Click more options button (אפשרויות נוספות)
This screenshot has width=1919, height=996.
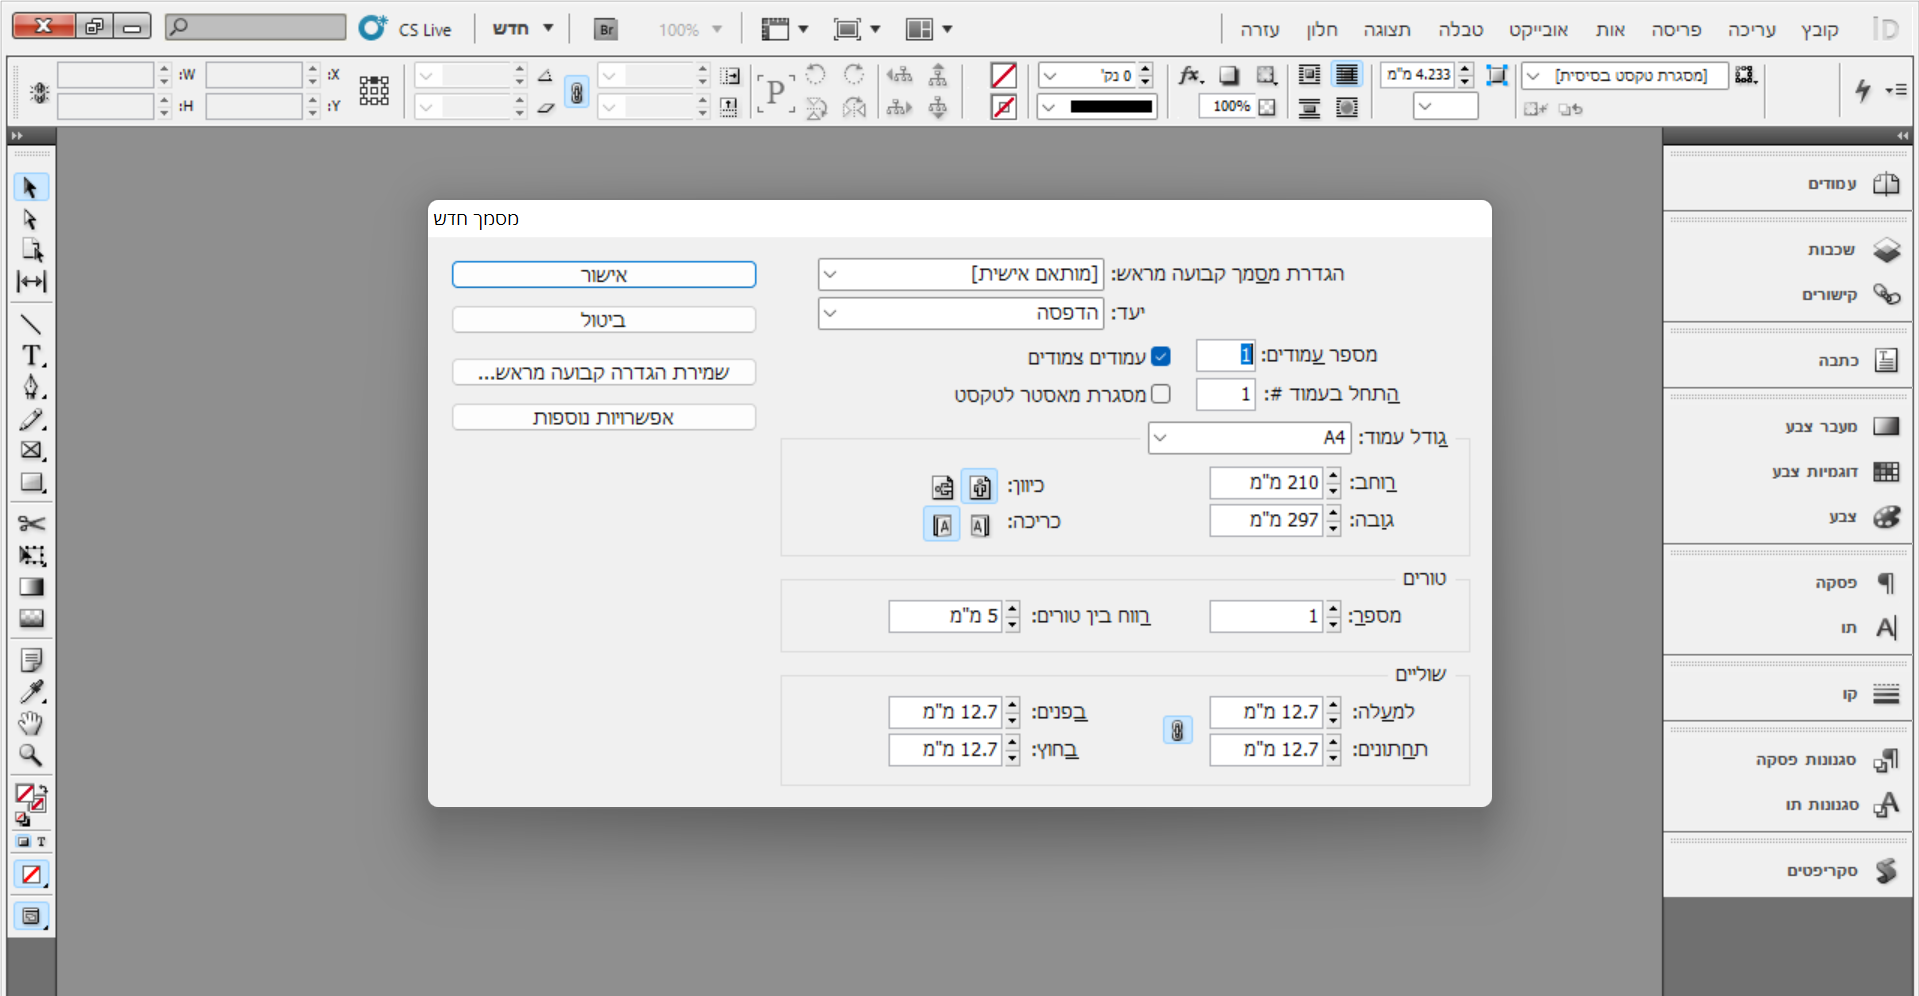coord(604,417)
